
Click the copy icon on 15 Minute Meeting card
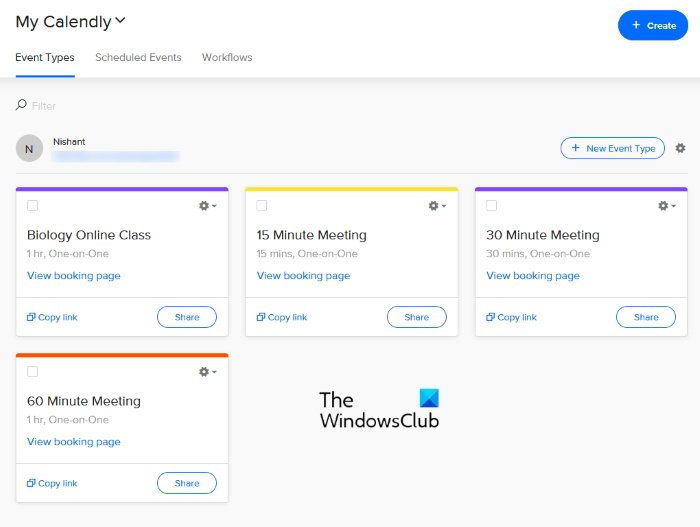261,317
